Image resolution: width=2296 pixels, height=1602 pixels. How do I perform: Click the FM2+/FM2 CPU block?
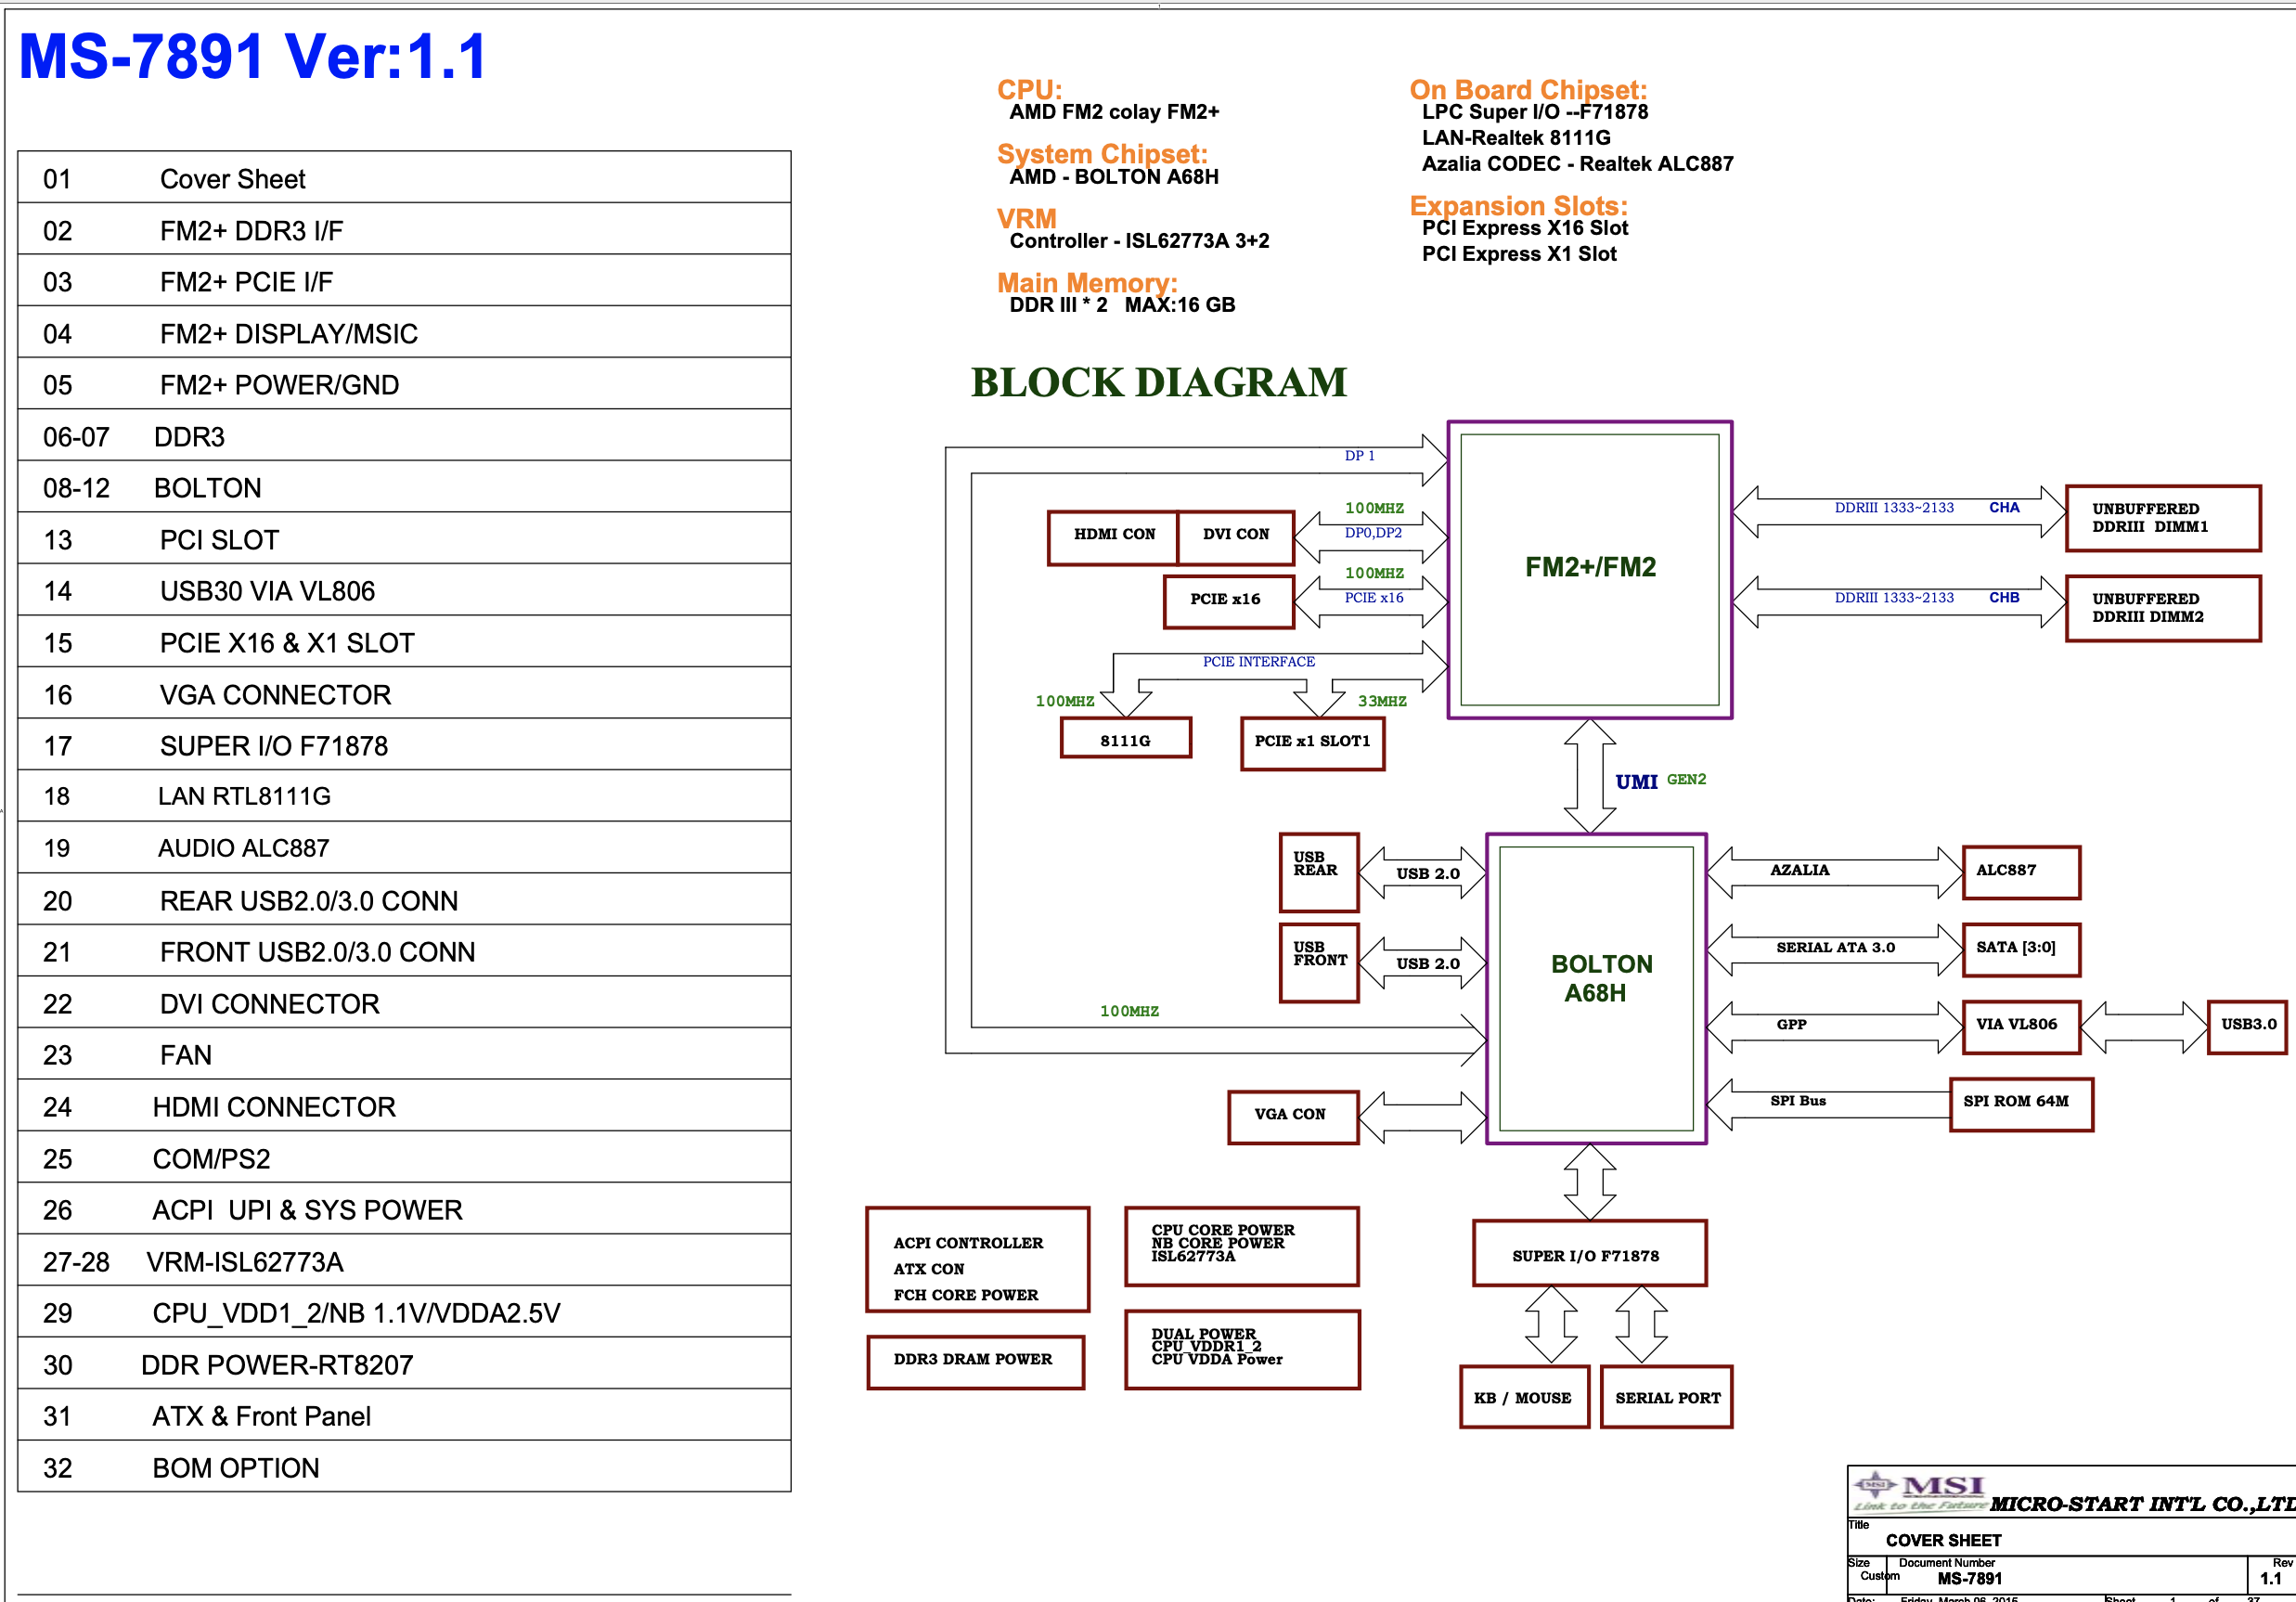click(1590, 569)
